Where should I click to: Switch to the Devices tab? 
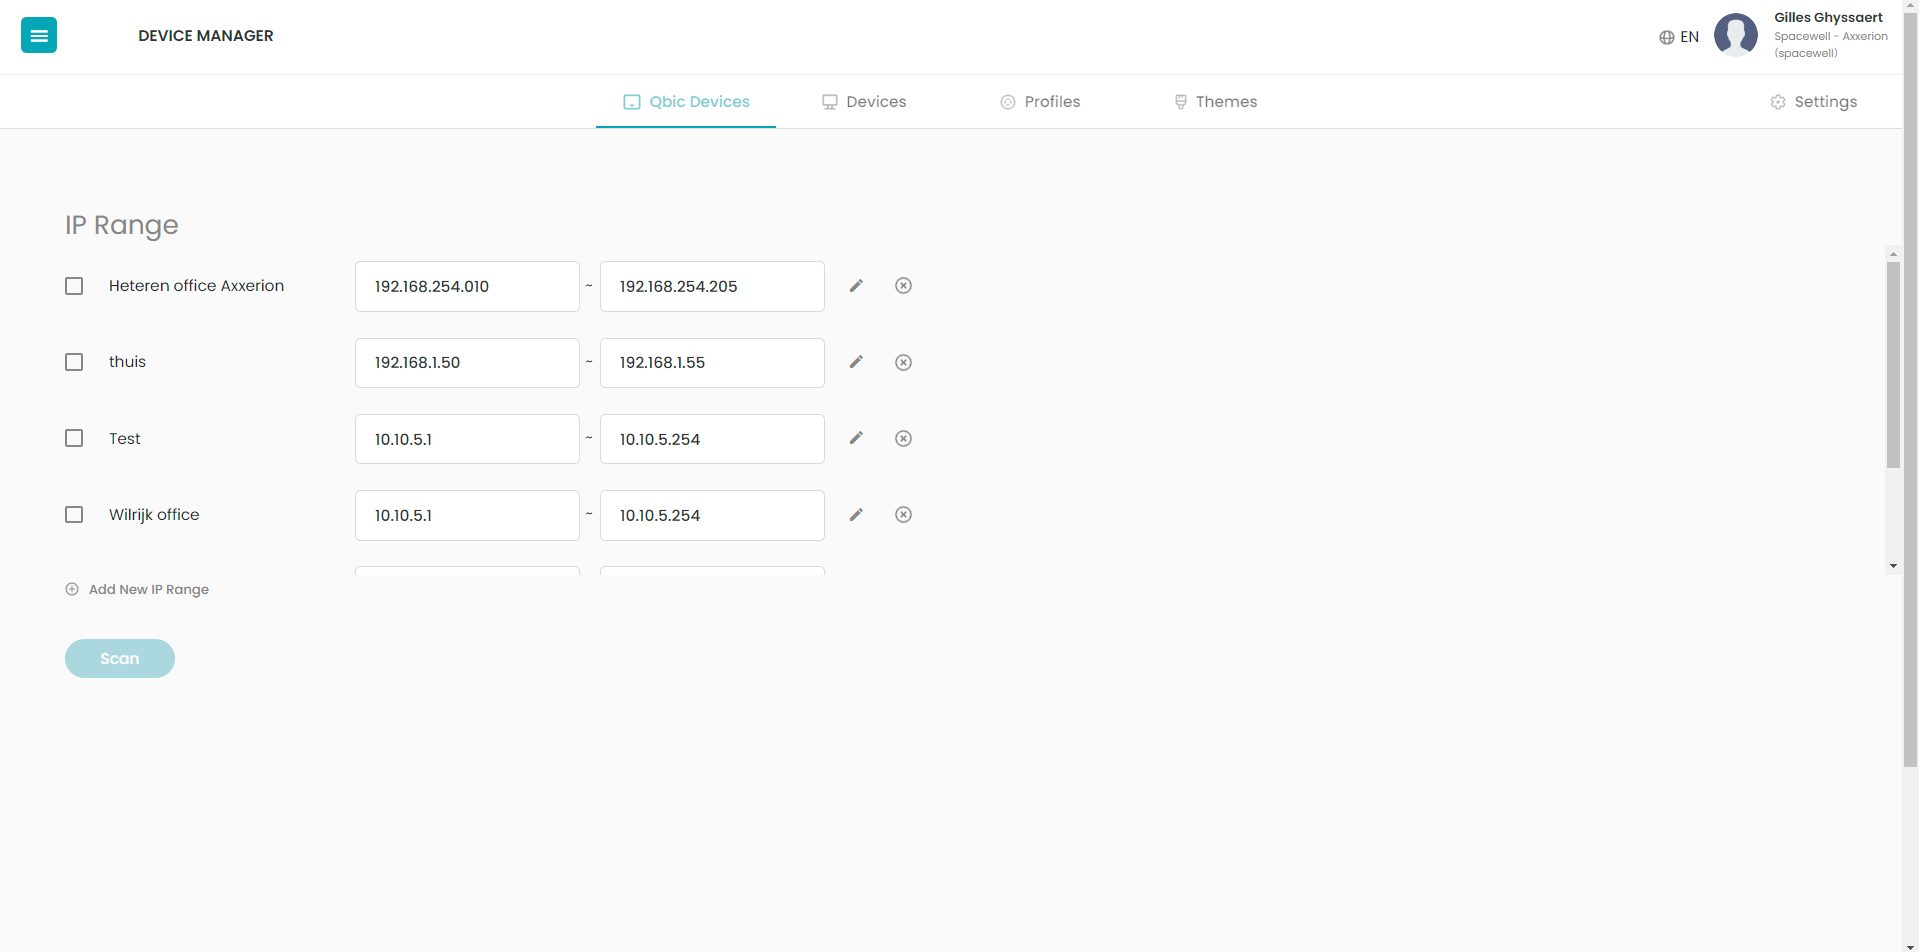[864, 102]
